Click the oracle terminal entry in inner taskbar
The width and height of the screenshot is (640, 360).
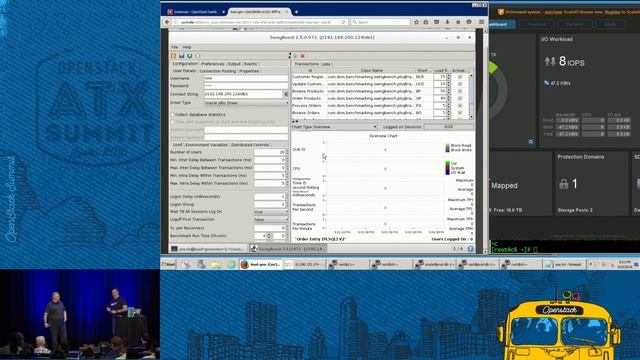click(x=208, y=249)
